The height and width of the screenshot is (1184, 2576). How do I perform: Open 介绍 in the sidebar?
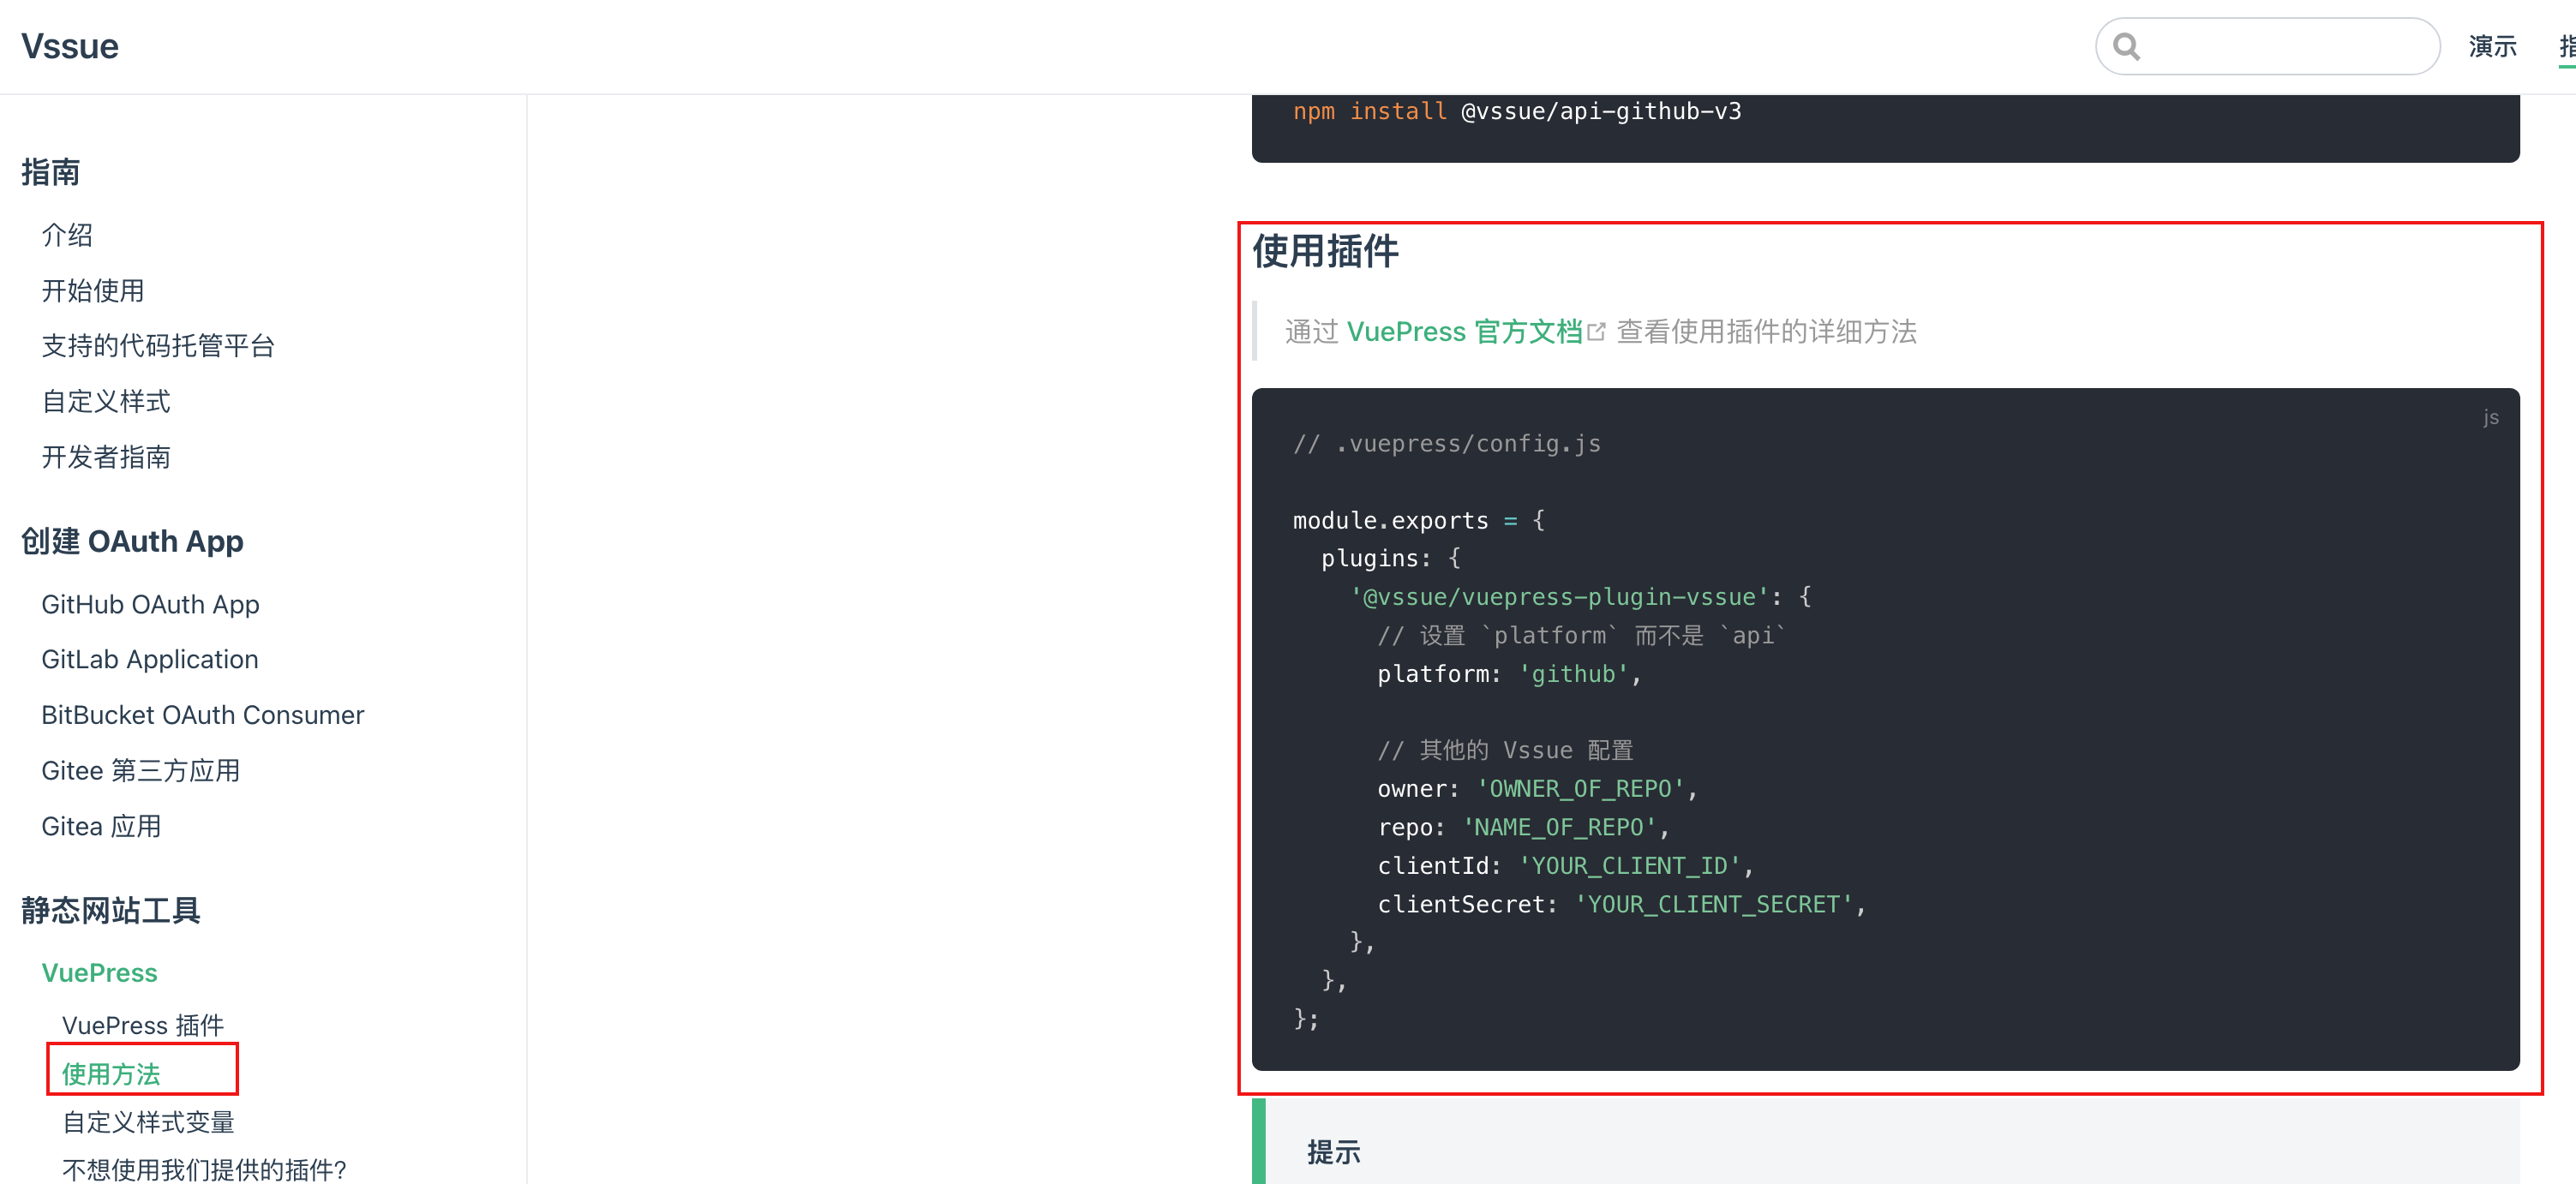[67, 235]
